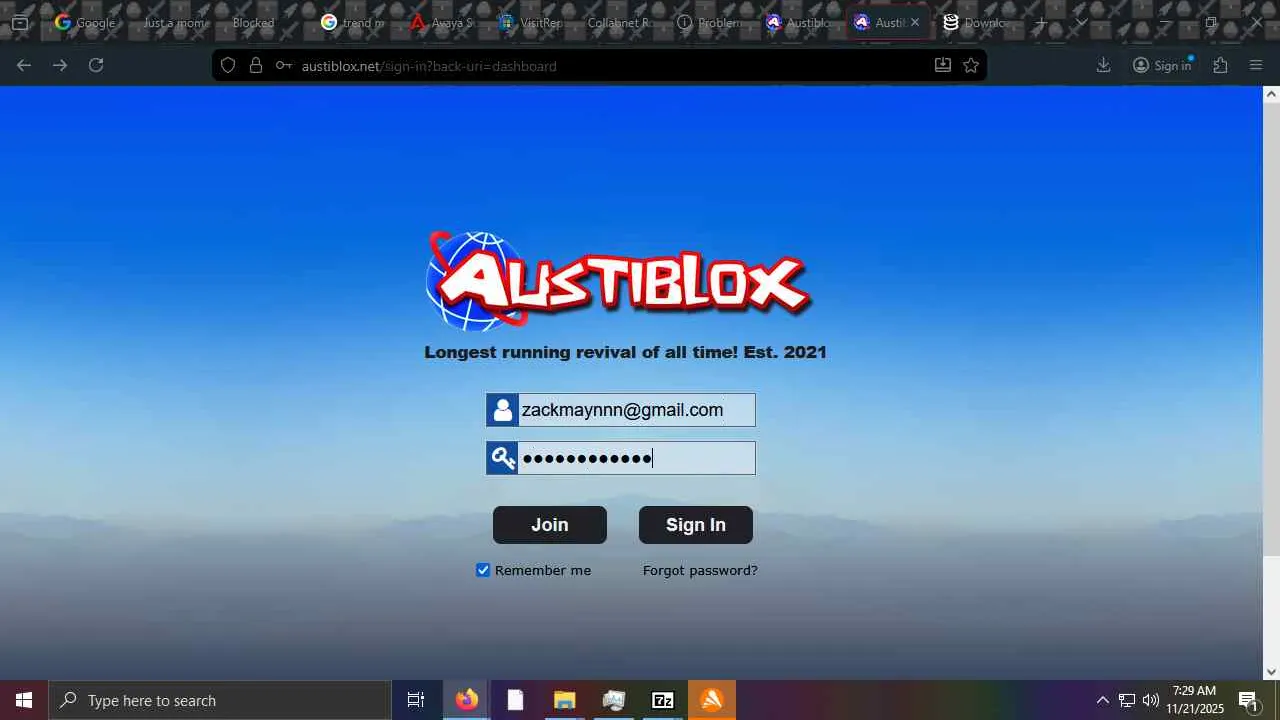Switch to the Google tab
This screenshot has width=1280, height=720.
coord(85,22)
